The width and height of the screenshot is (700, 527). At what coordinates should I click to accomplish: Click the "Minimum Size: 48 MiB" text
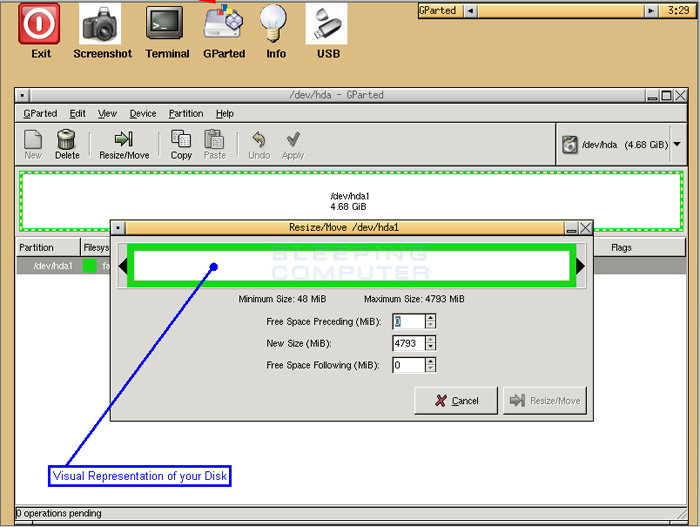(282, 299)
